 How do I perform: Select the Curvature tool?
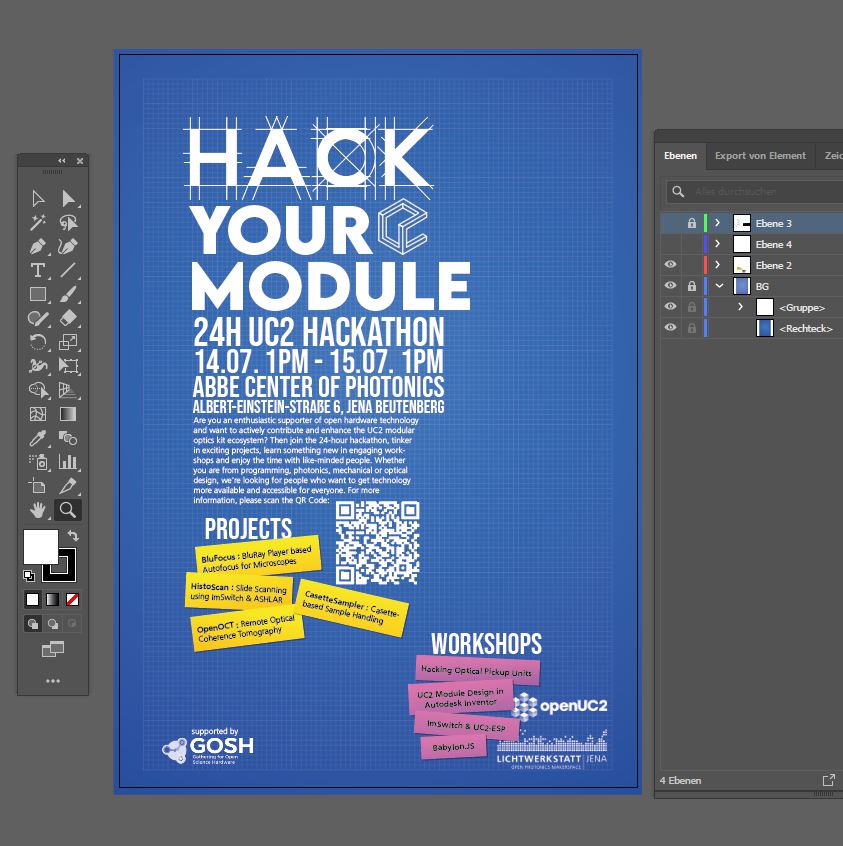click(x=68, y=247)
